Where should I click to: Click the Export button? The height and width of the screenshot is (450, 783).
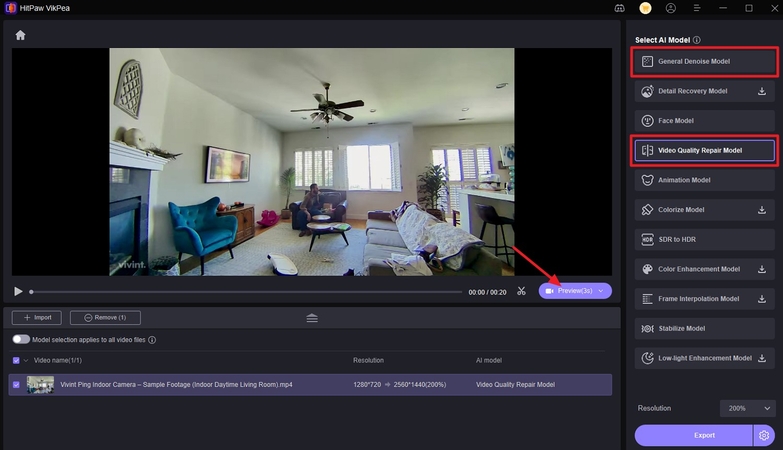[694, 436]
